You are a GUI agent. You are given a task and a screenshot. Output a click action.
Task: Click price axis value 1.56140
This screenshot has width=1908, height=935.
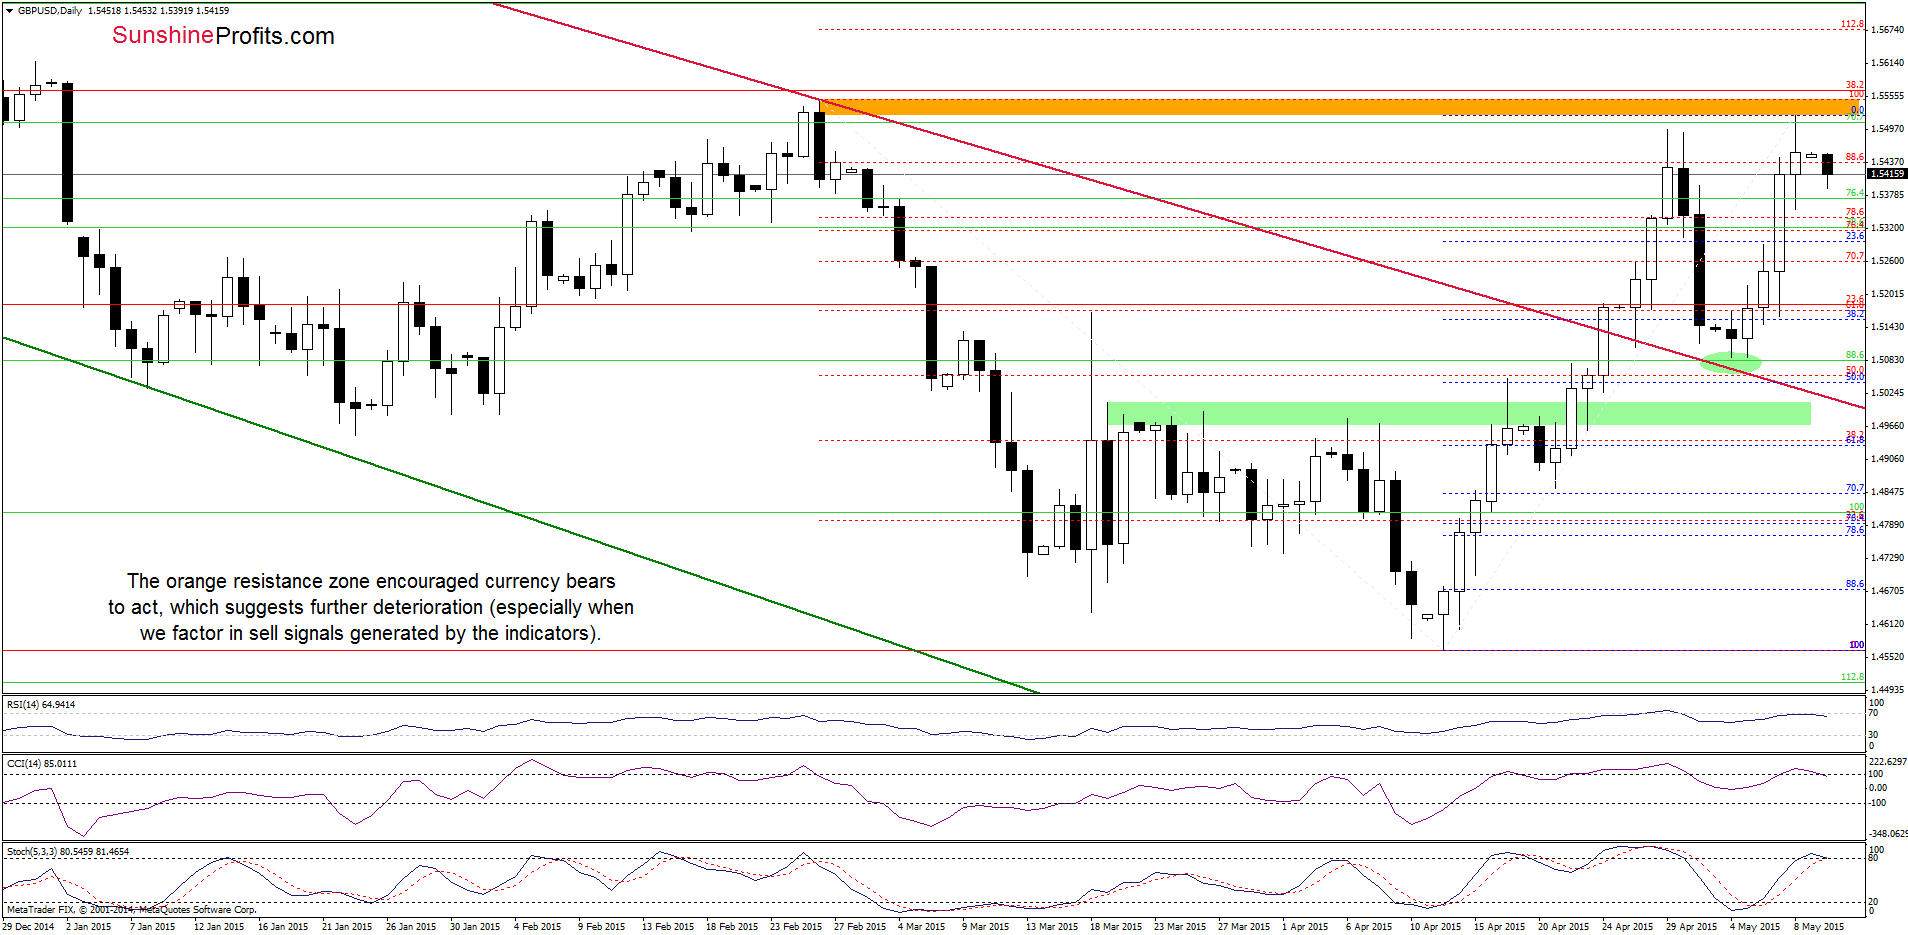coord(1887,63)
